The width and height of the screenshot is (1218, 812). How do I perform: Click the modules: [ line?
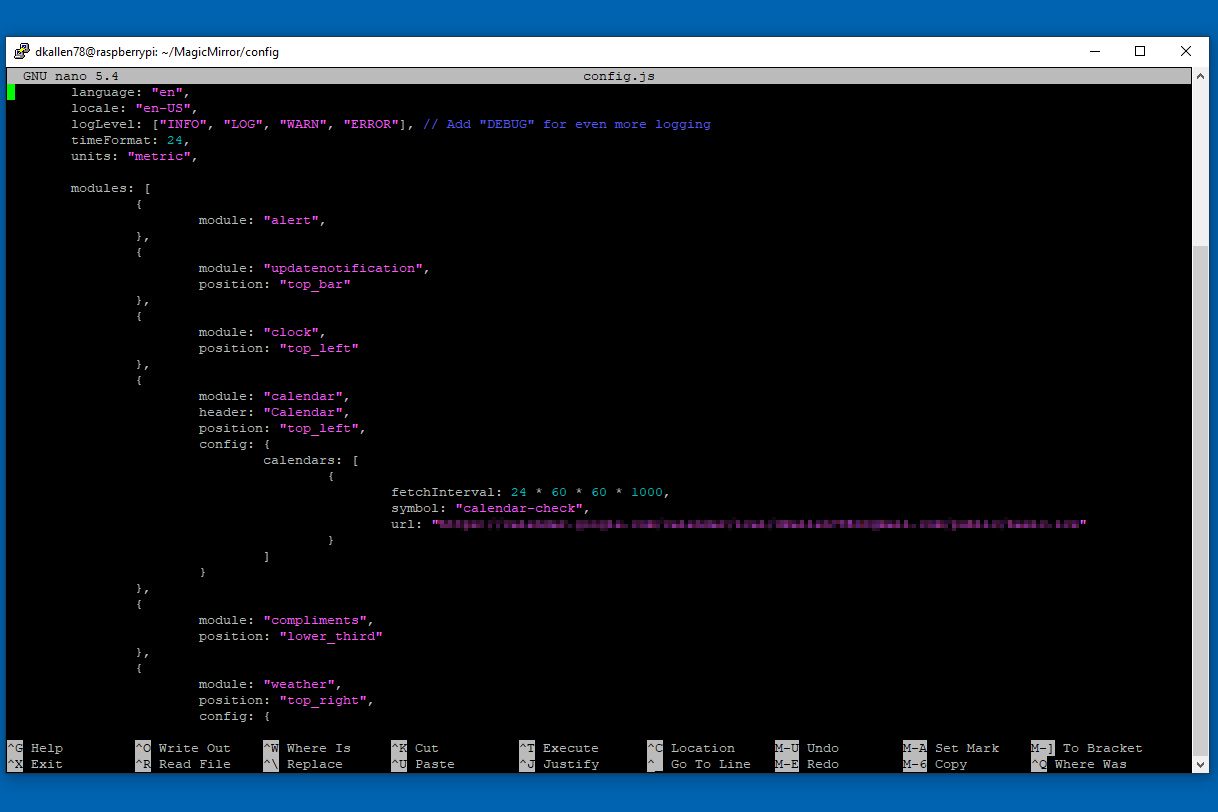[110, 188]
